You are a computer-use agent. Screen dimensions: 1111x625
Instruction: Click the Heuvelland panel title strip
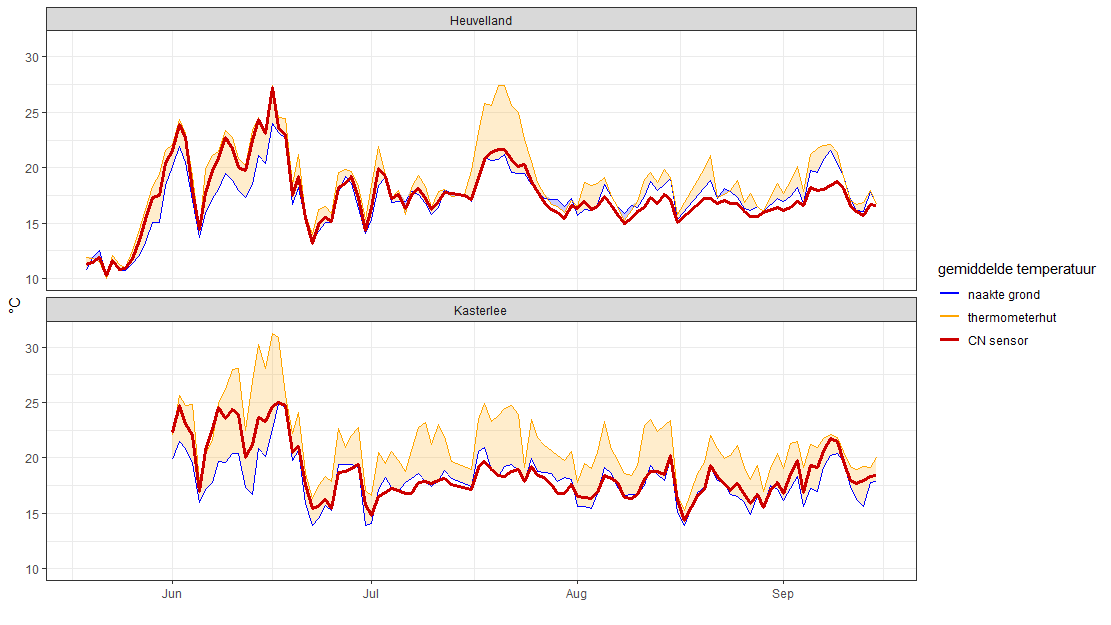tap(480, 20)
